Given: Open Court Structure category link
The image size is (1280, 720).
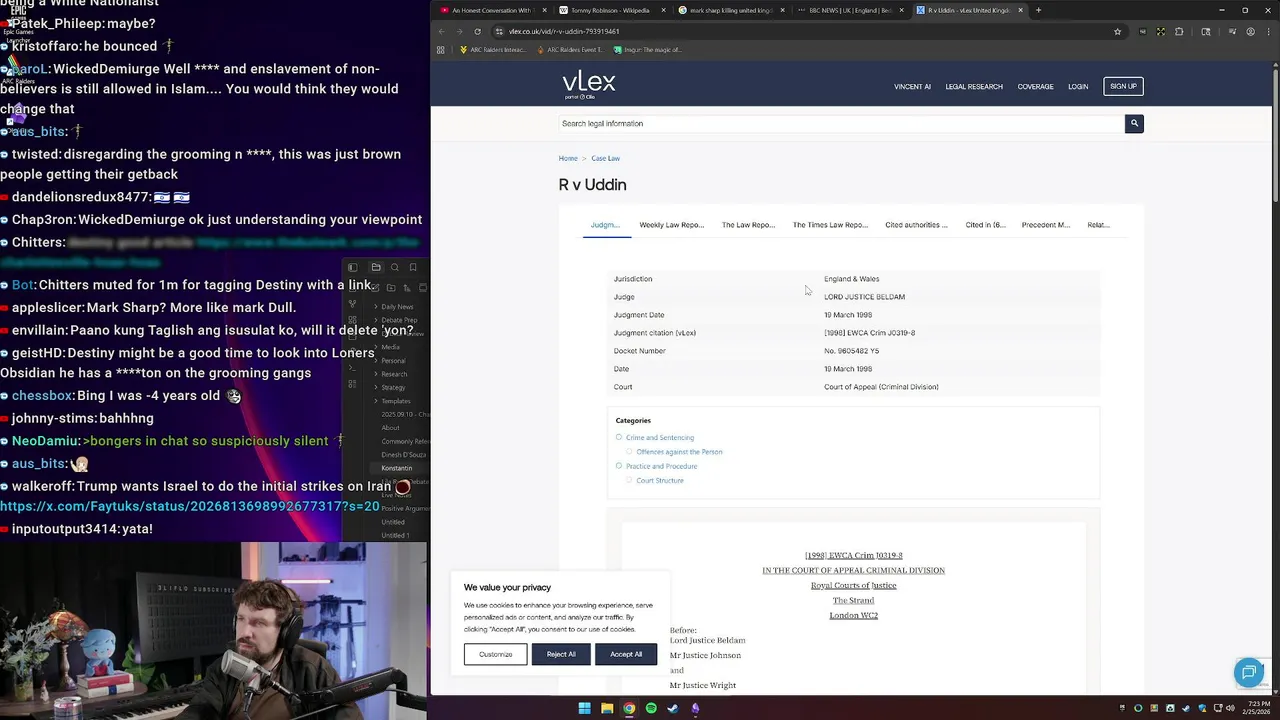Looking at the screenshot, I should 660,480.
